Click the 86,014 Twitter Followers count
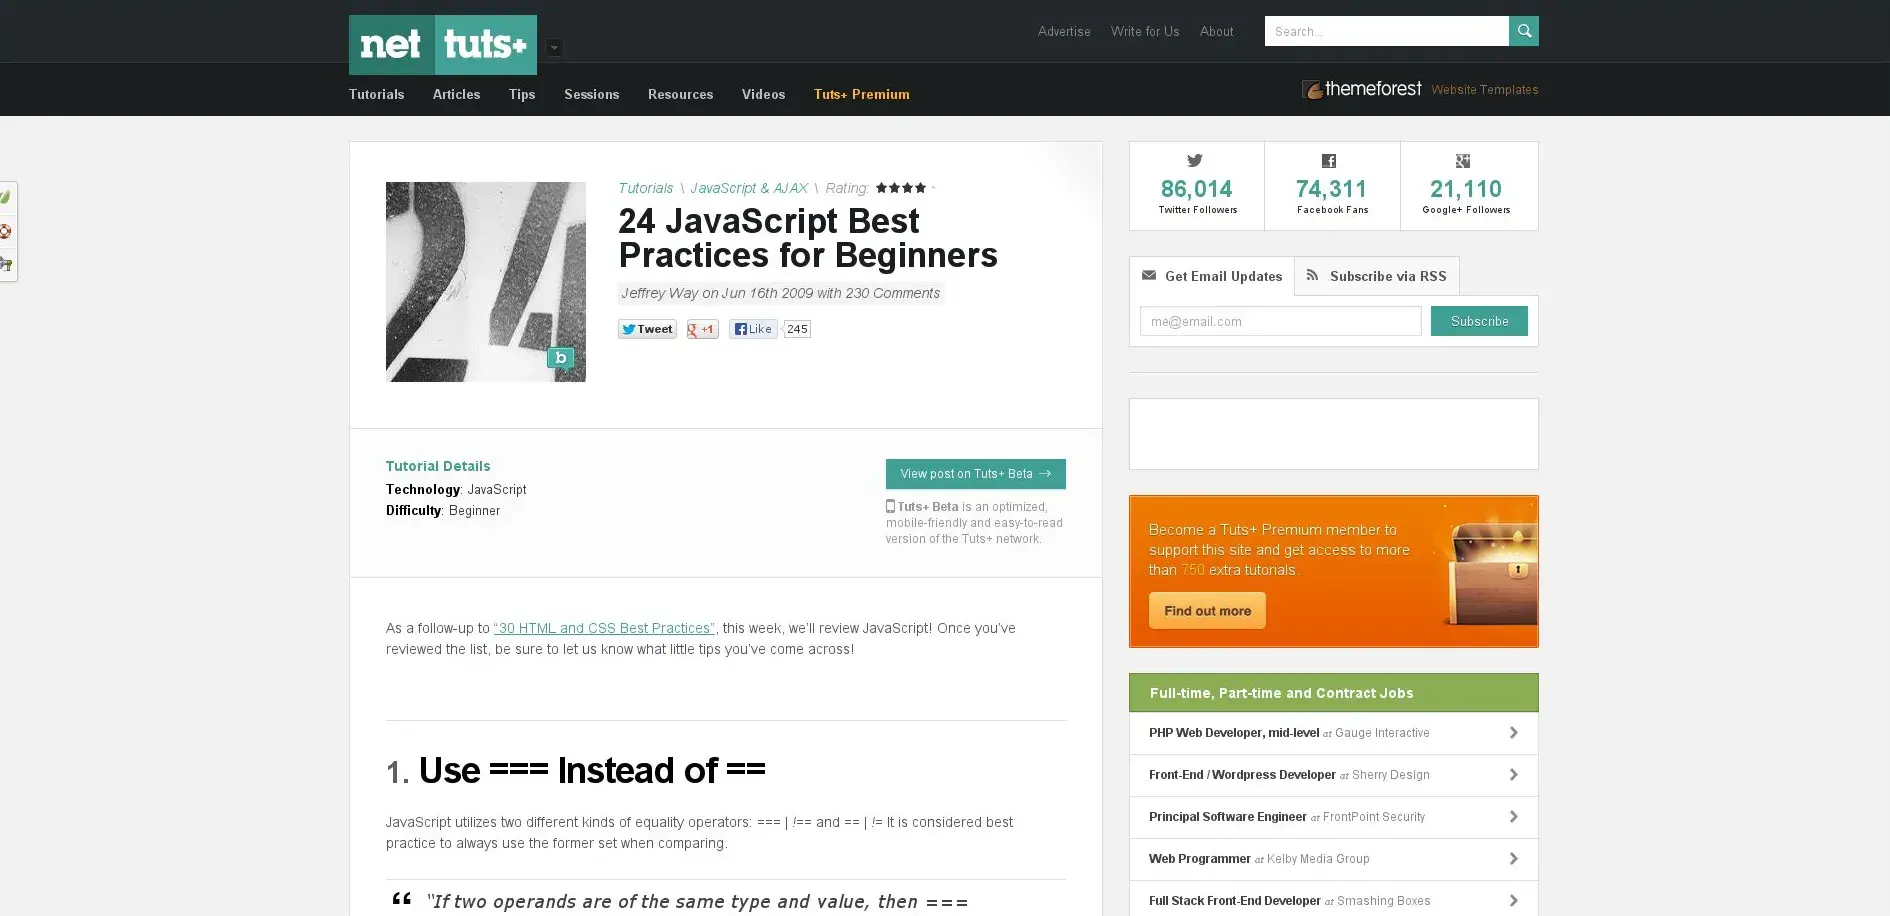The width and height of the screenshot is (1890, 916). point(1197,189)
